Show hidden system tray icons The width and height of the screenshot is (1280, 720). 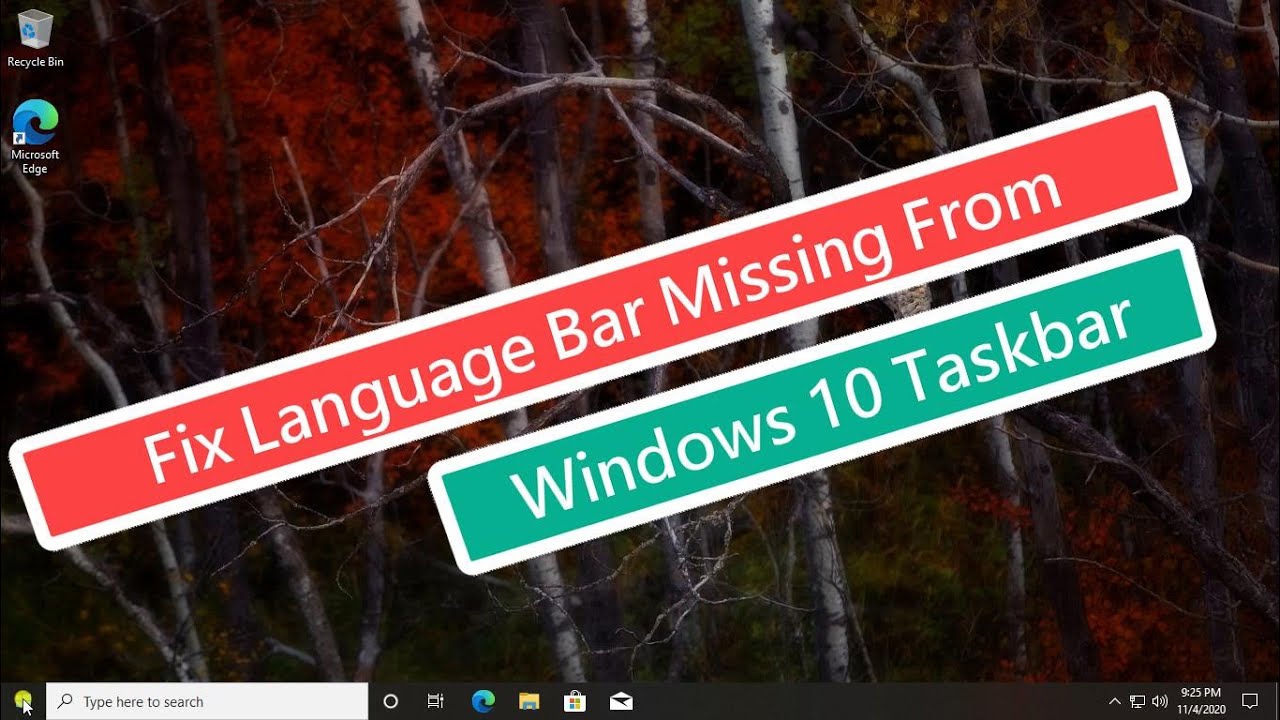(1115, 702)
